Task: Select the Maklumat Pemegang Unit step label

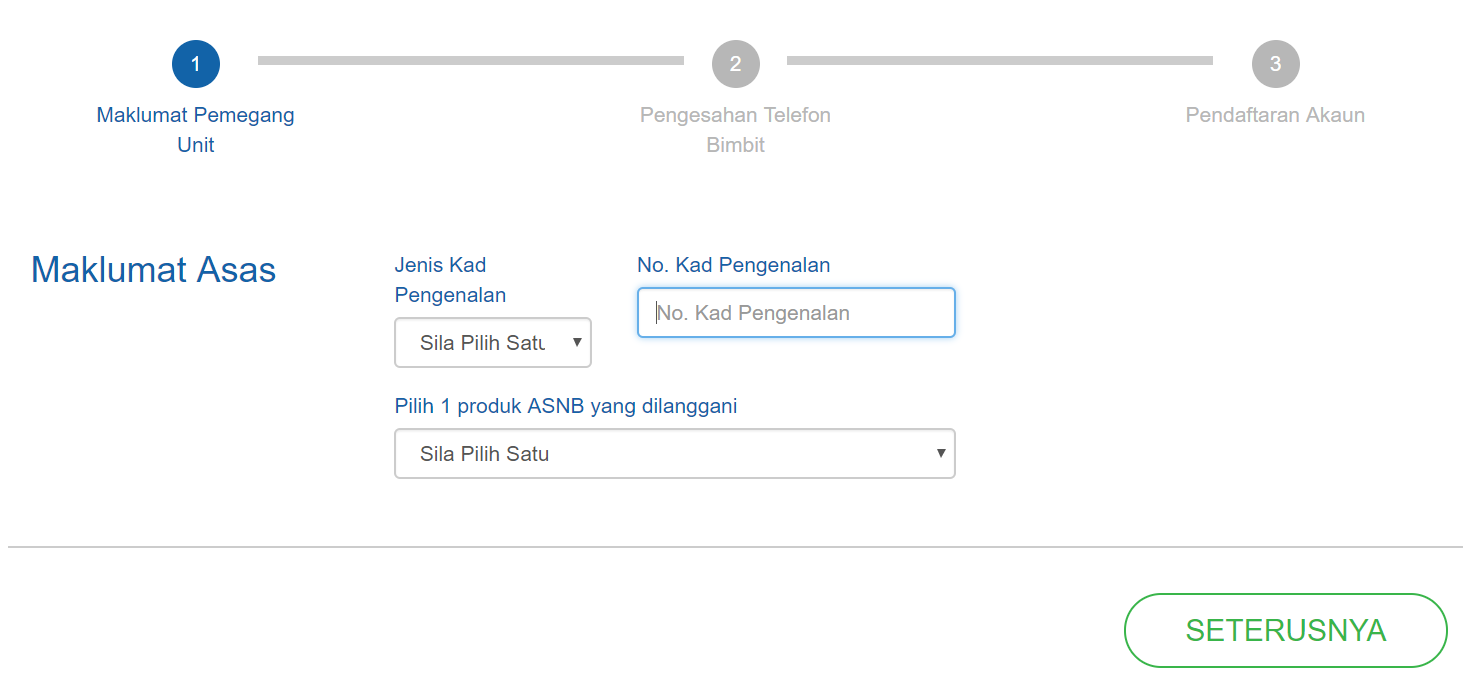Action: [196, 130]
